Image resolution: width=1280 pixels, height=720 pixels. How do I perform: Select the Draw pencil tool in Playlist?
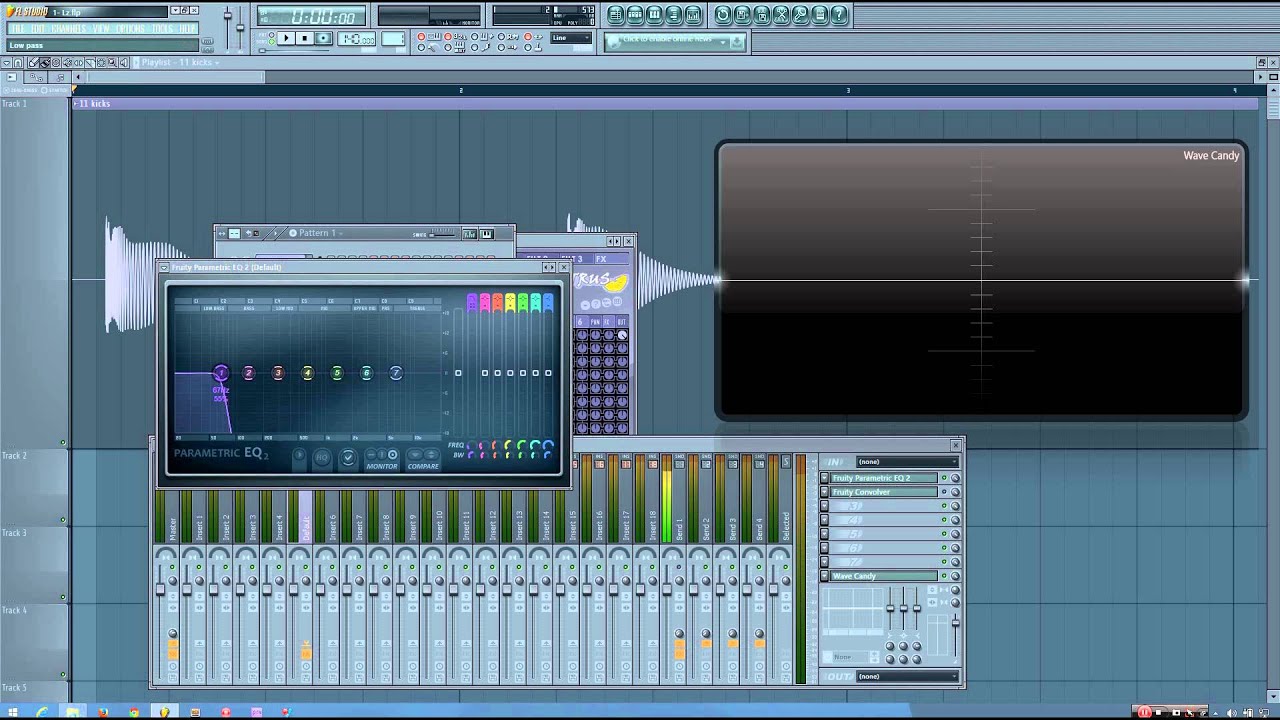33,62
